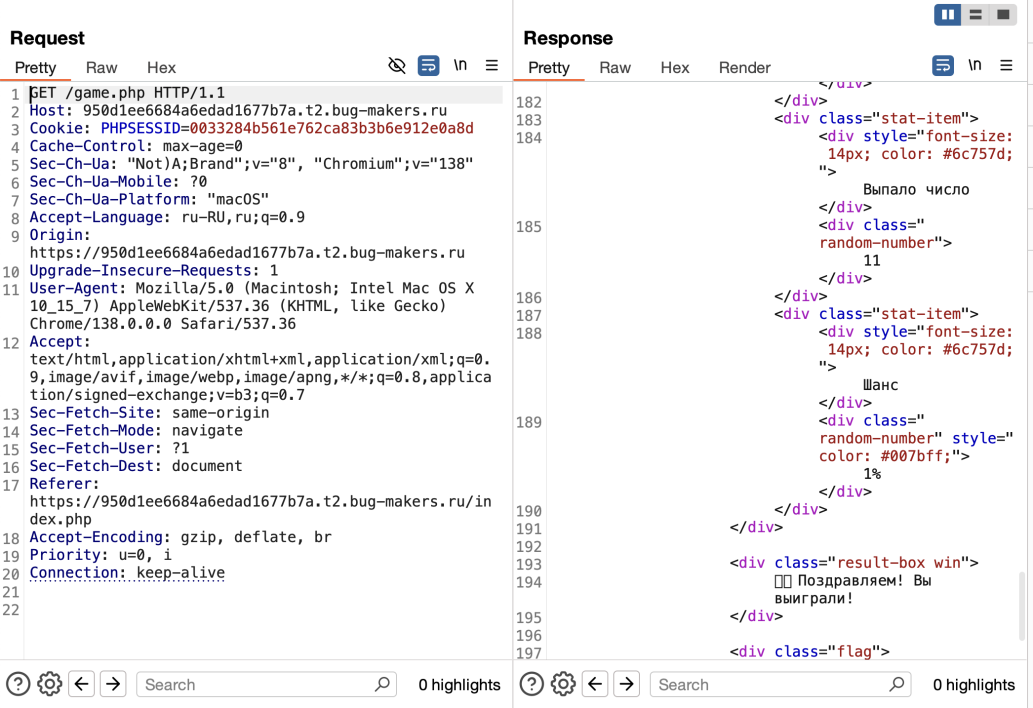Switch to the Request Hex tab
The height and width of the screenshot is (708, 1033).
(161, 68)
